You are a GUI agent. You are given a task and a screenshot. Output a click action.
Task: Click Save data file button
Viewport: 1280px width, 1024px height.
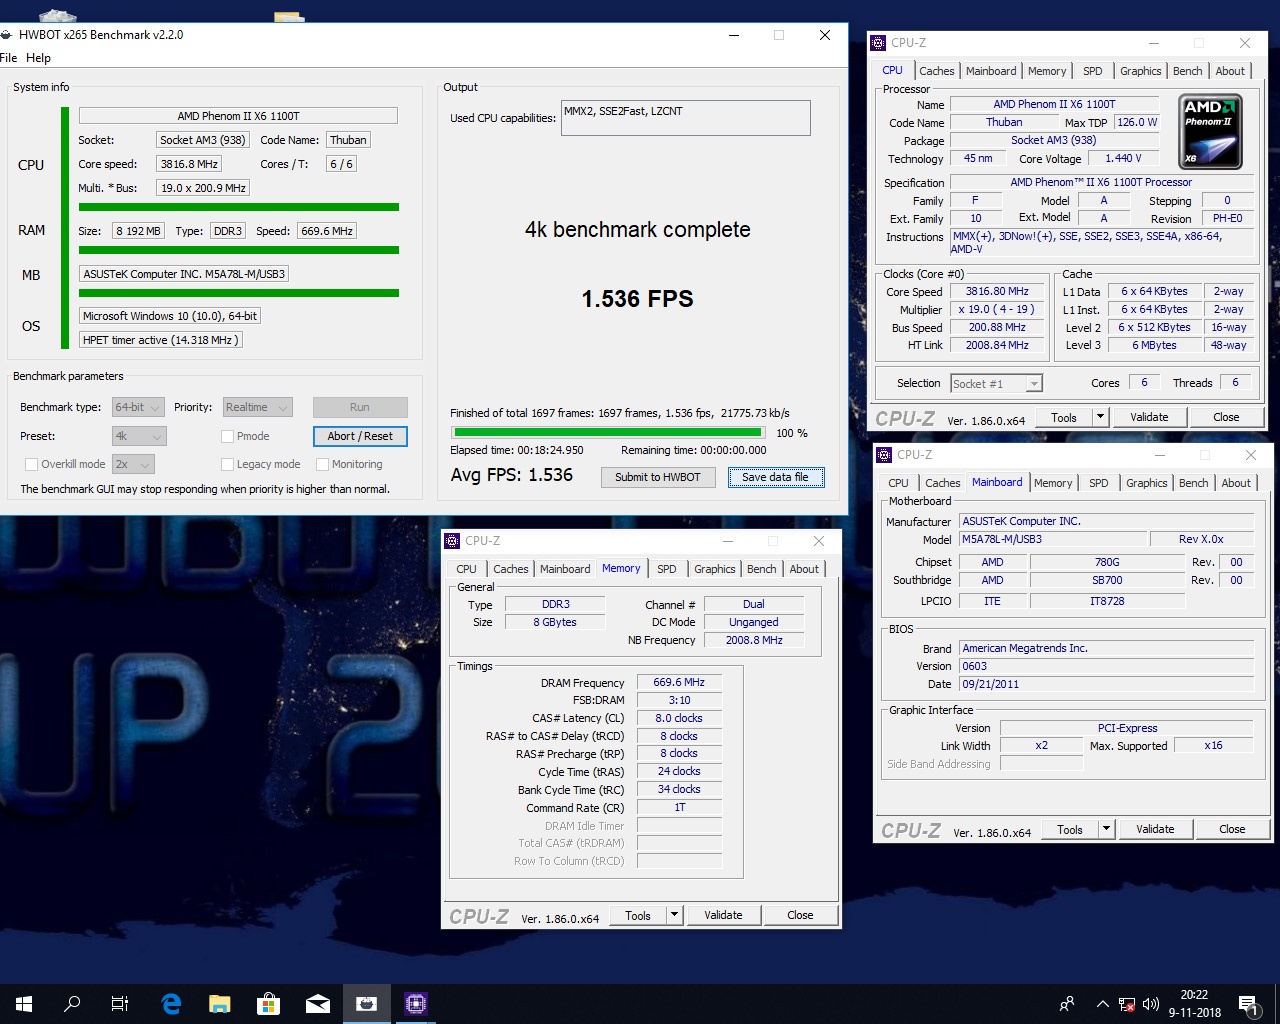click(775, 477)
